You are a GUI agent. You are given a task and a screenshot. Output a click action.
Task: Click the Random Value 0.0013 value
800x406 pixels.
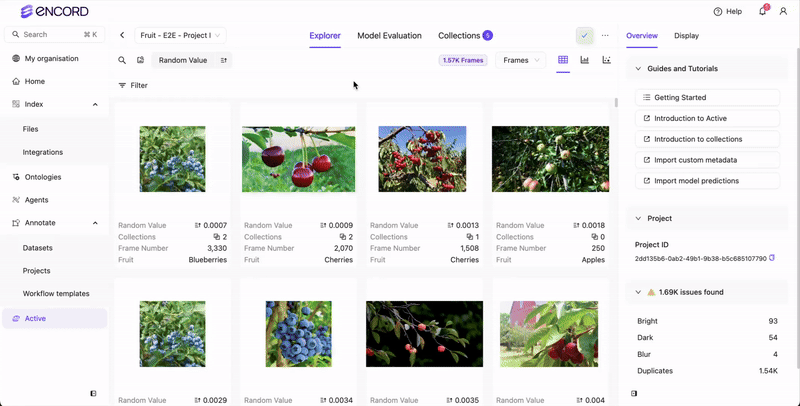pyautogui.click(x=468, y=225)
